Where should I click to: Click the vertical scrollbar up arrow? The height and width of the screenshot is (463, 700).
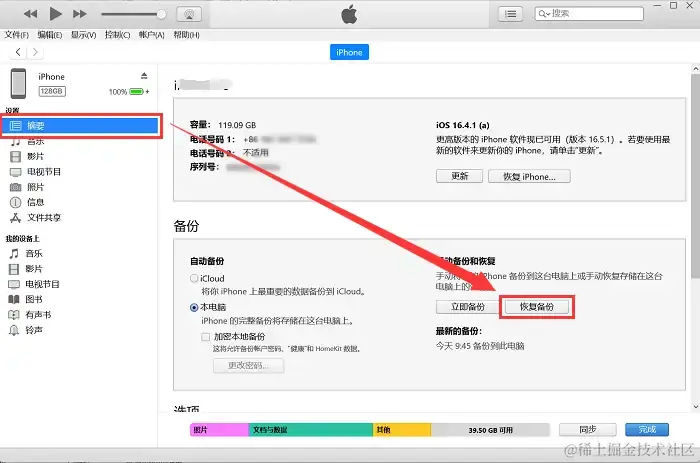(696, 69)
